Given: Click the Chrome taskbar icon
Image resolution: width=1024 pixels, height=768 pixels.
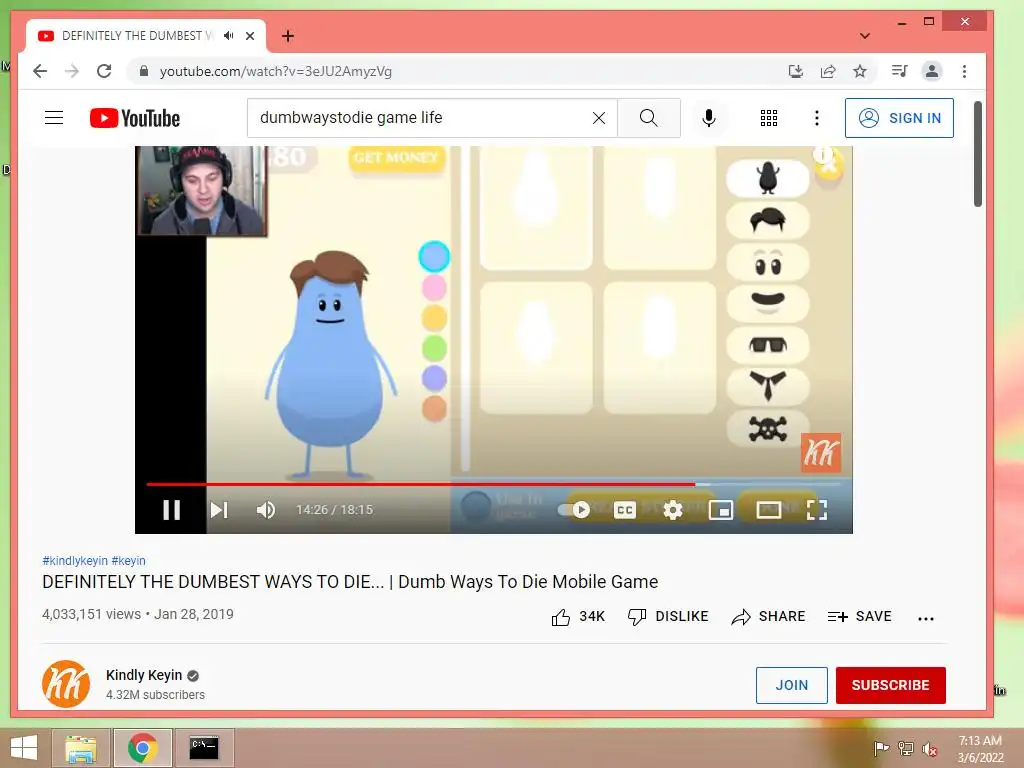Looking at the screenshot, I should click(x=143, y=748).
